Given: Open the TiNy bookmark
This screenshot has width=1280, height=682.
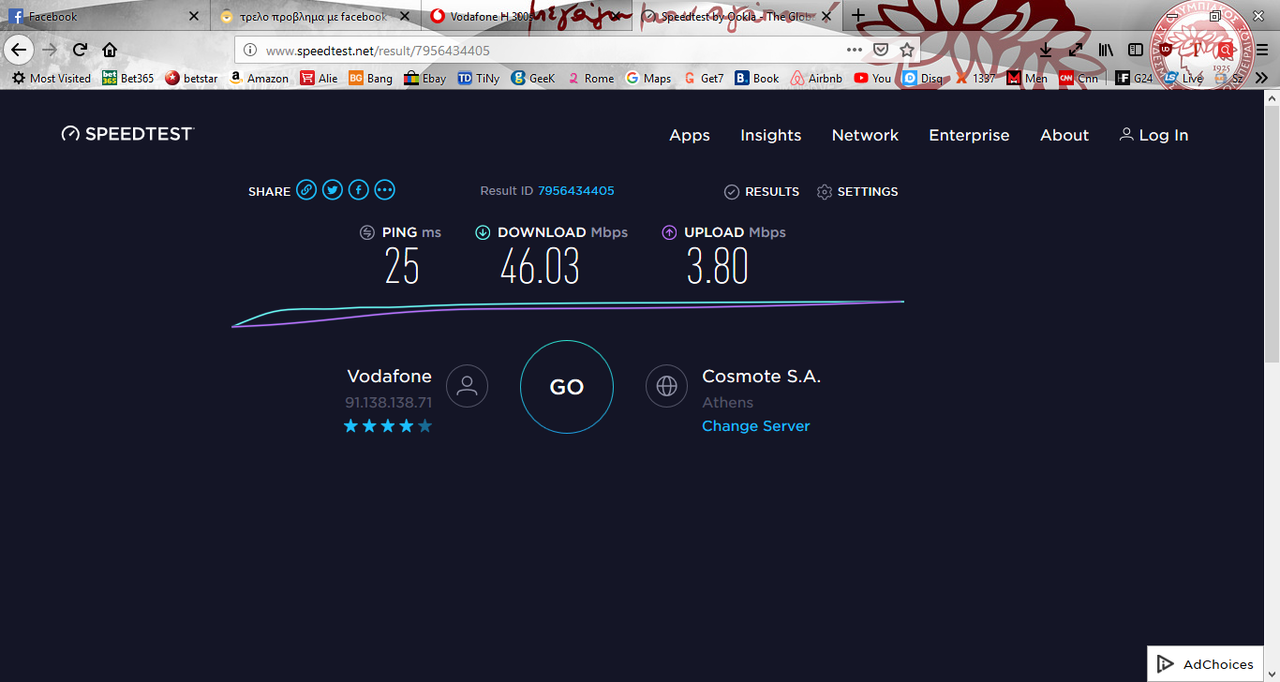Looking at the screenshot, I should [x=479, y=78].
